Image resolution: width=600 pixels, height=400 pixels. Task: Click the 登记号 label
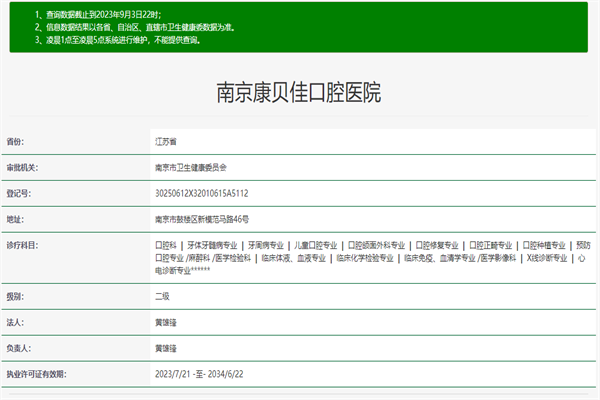pos(18,193)
